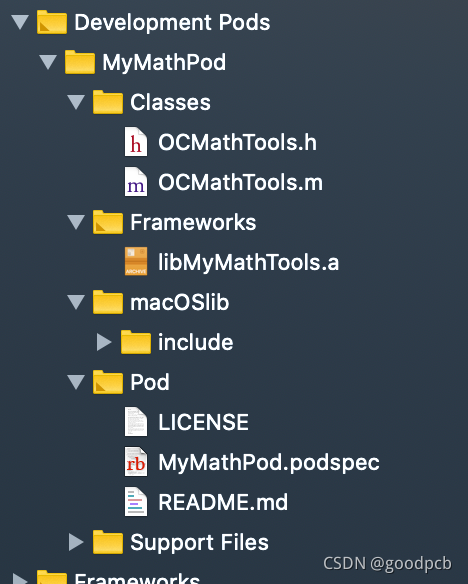Select the macOSlib group label
468x584 pixels.
[x=179, y=302]
